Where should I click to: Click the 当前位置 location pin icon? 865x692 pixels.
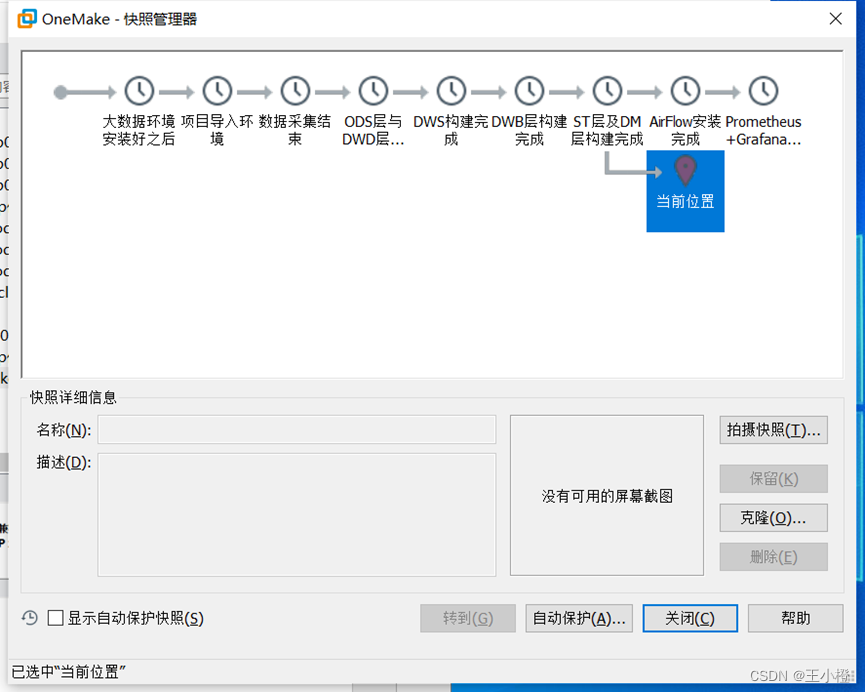click(685, 171)
